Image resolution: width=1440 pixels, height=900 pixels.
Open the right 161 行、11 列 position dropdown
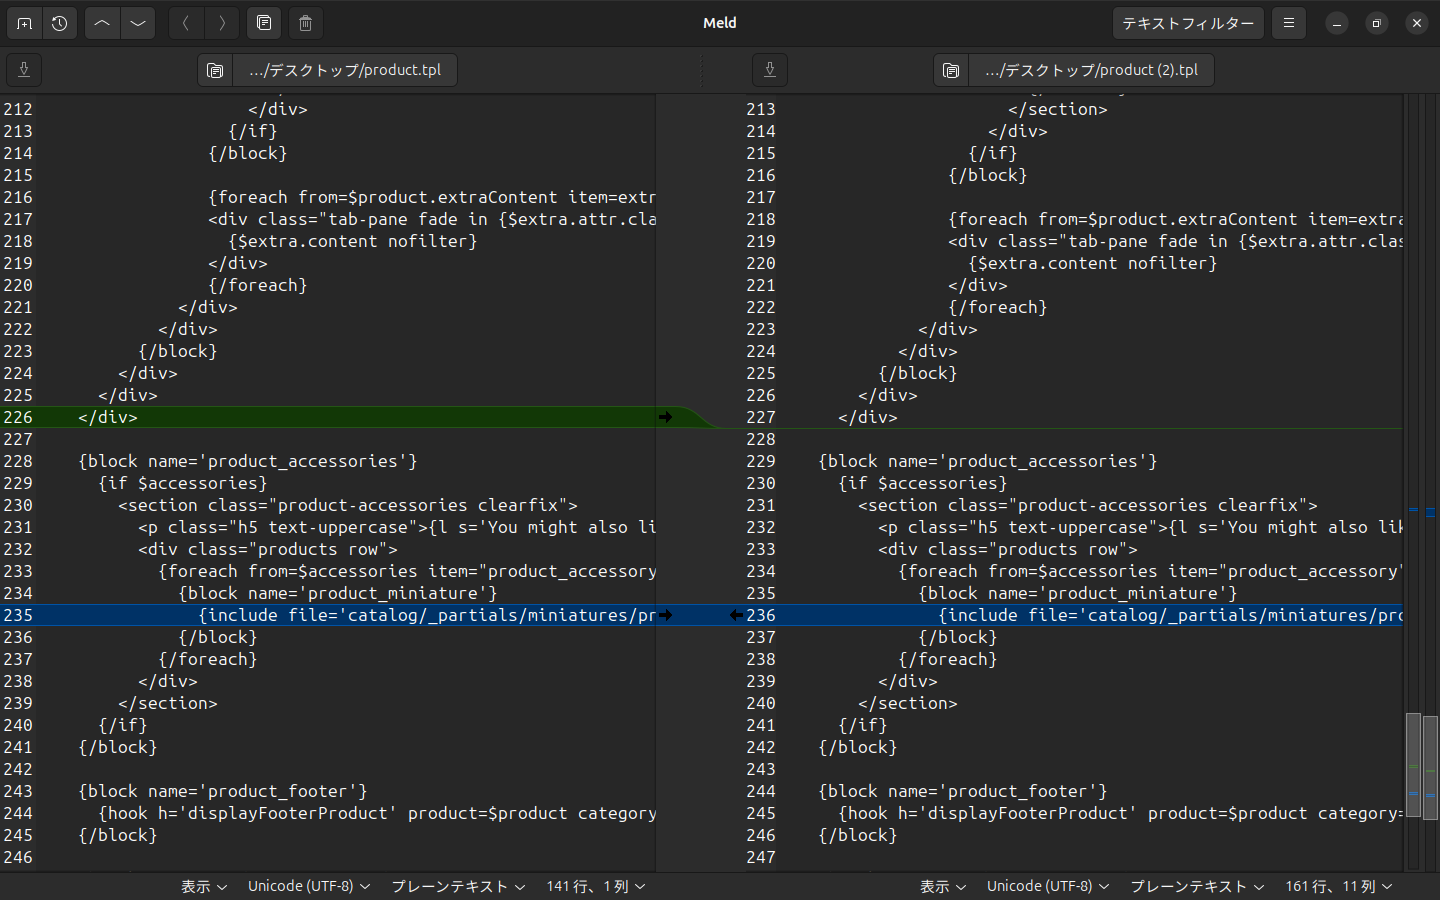[x=1339, y=887]
